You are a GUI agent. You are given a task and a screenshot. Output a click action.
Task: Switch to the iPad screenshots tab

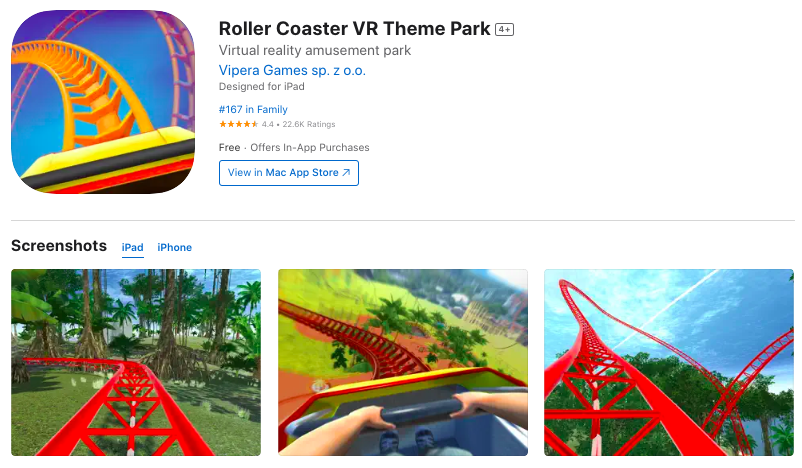(x=132, y=248)
